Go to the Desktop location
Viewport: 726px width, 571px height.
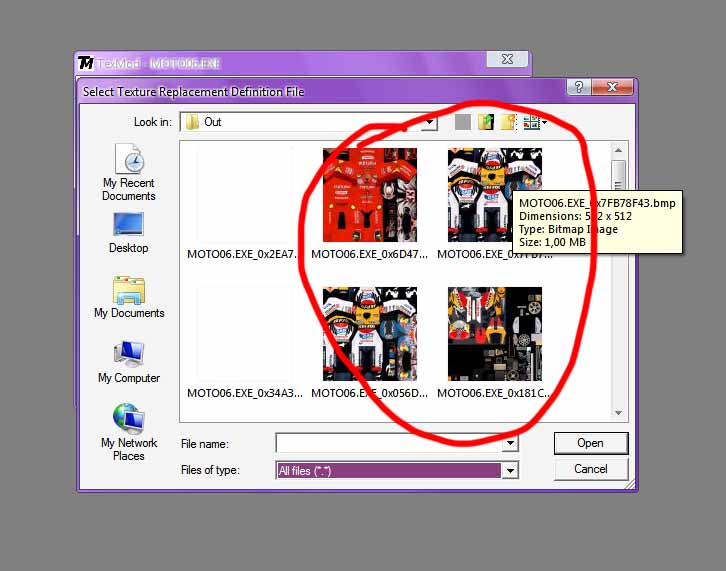129,233
